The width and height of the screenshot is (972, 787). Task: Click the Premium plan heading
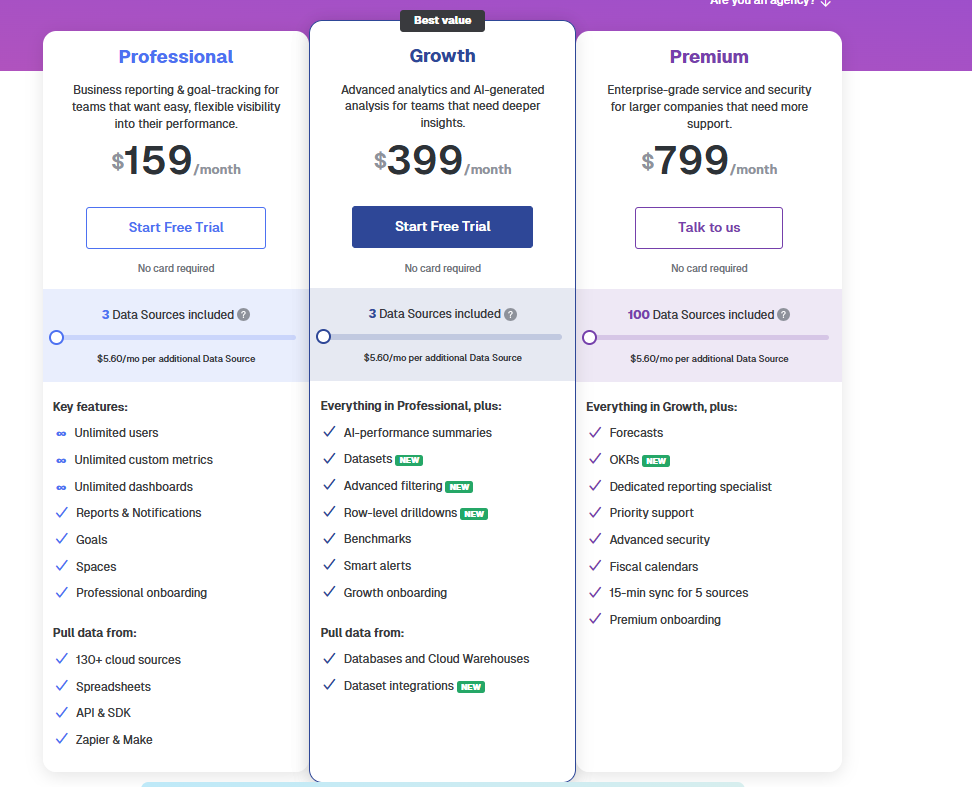click(709, 57)
